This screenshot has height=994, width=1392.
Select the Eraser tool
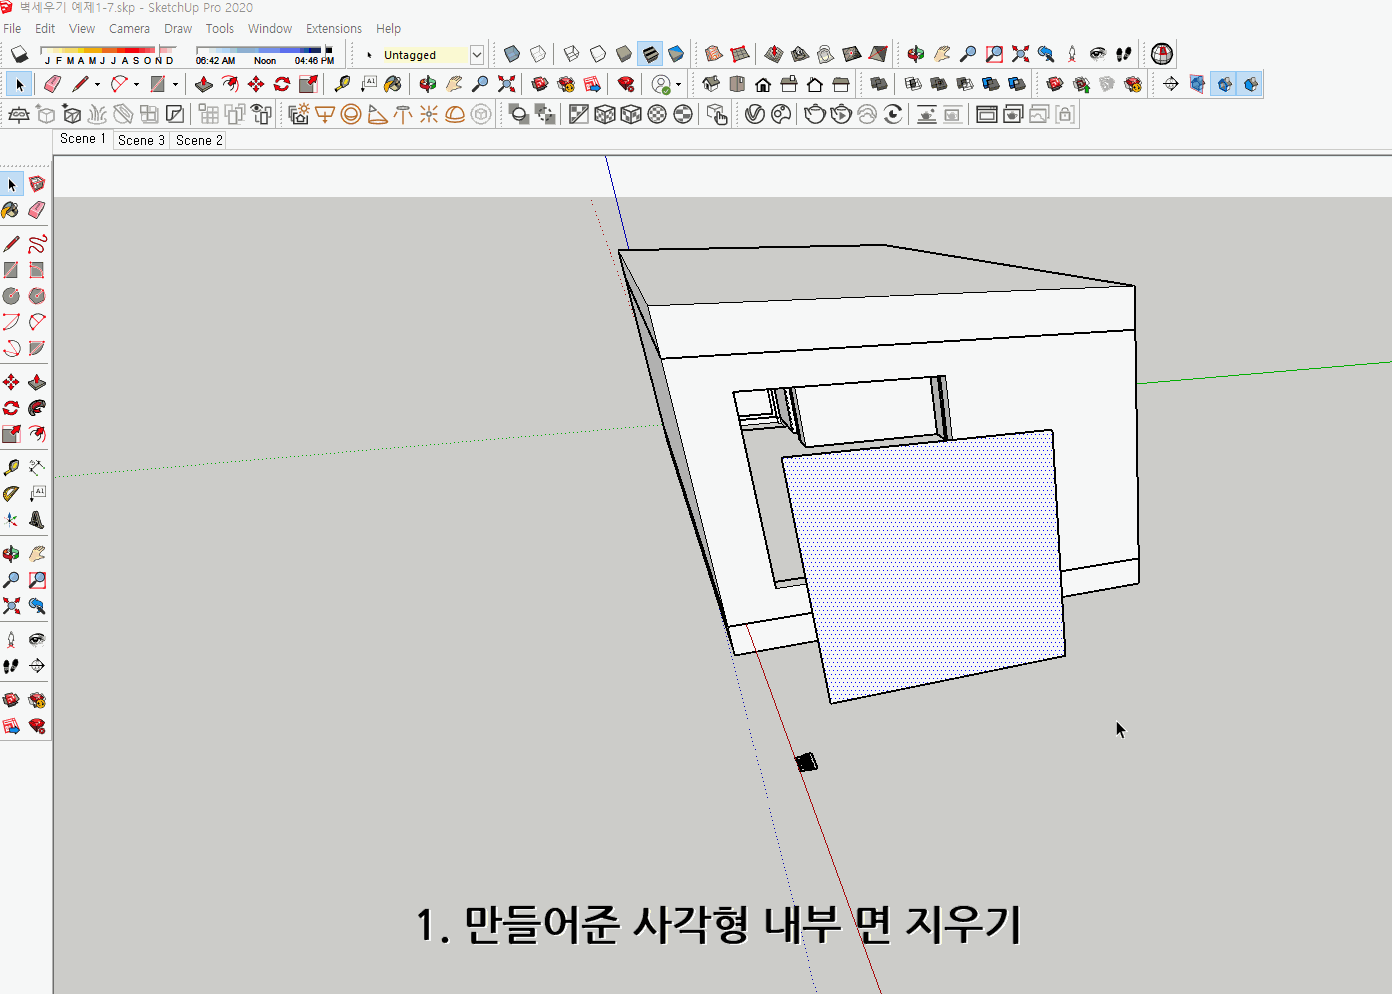pos(37,210)
